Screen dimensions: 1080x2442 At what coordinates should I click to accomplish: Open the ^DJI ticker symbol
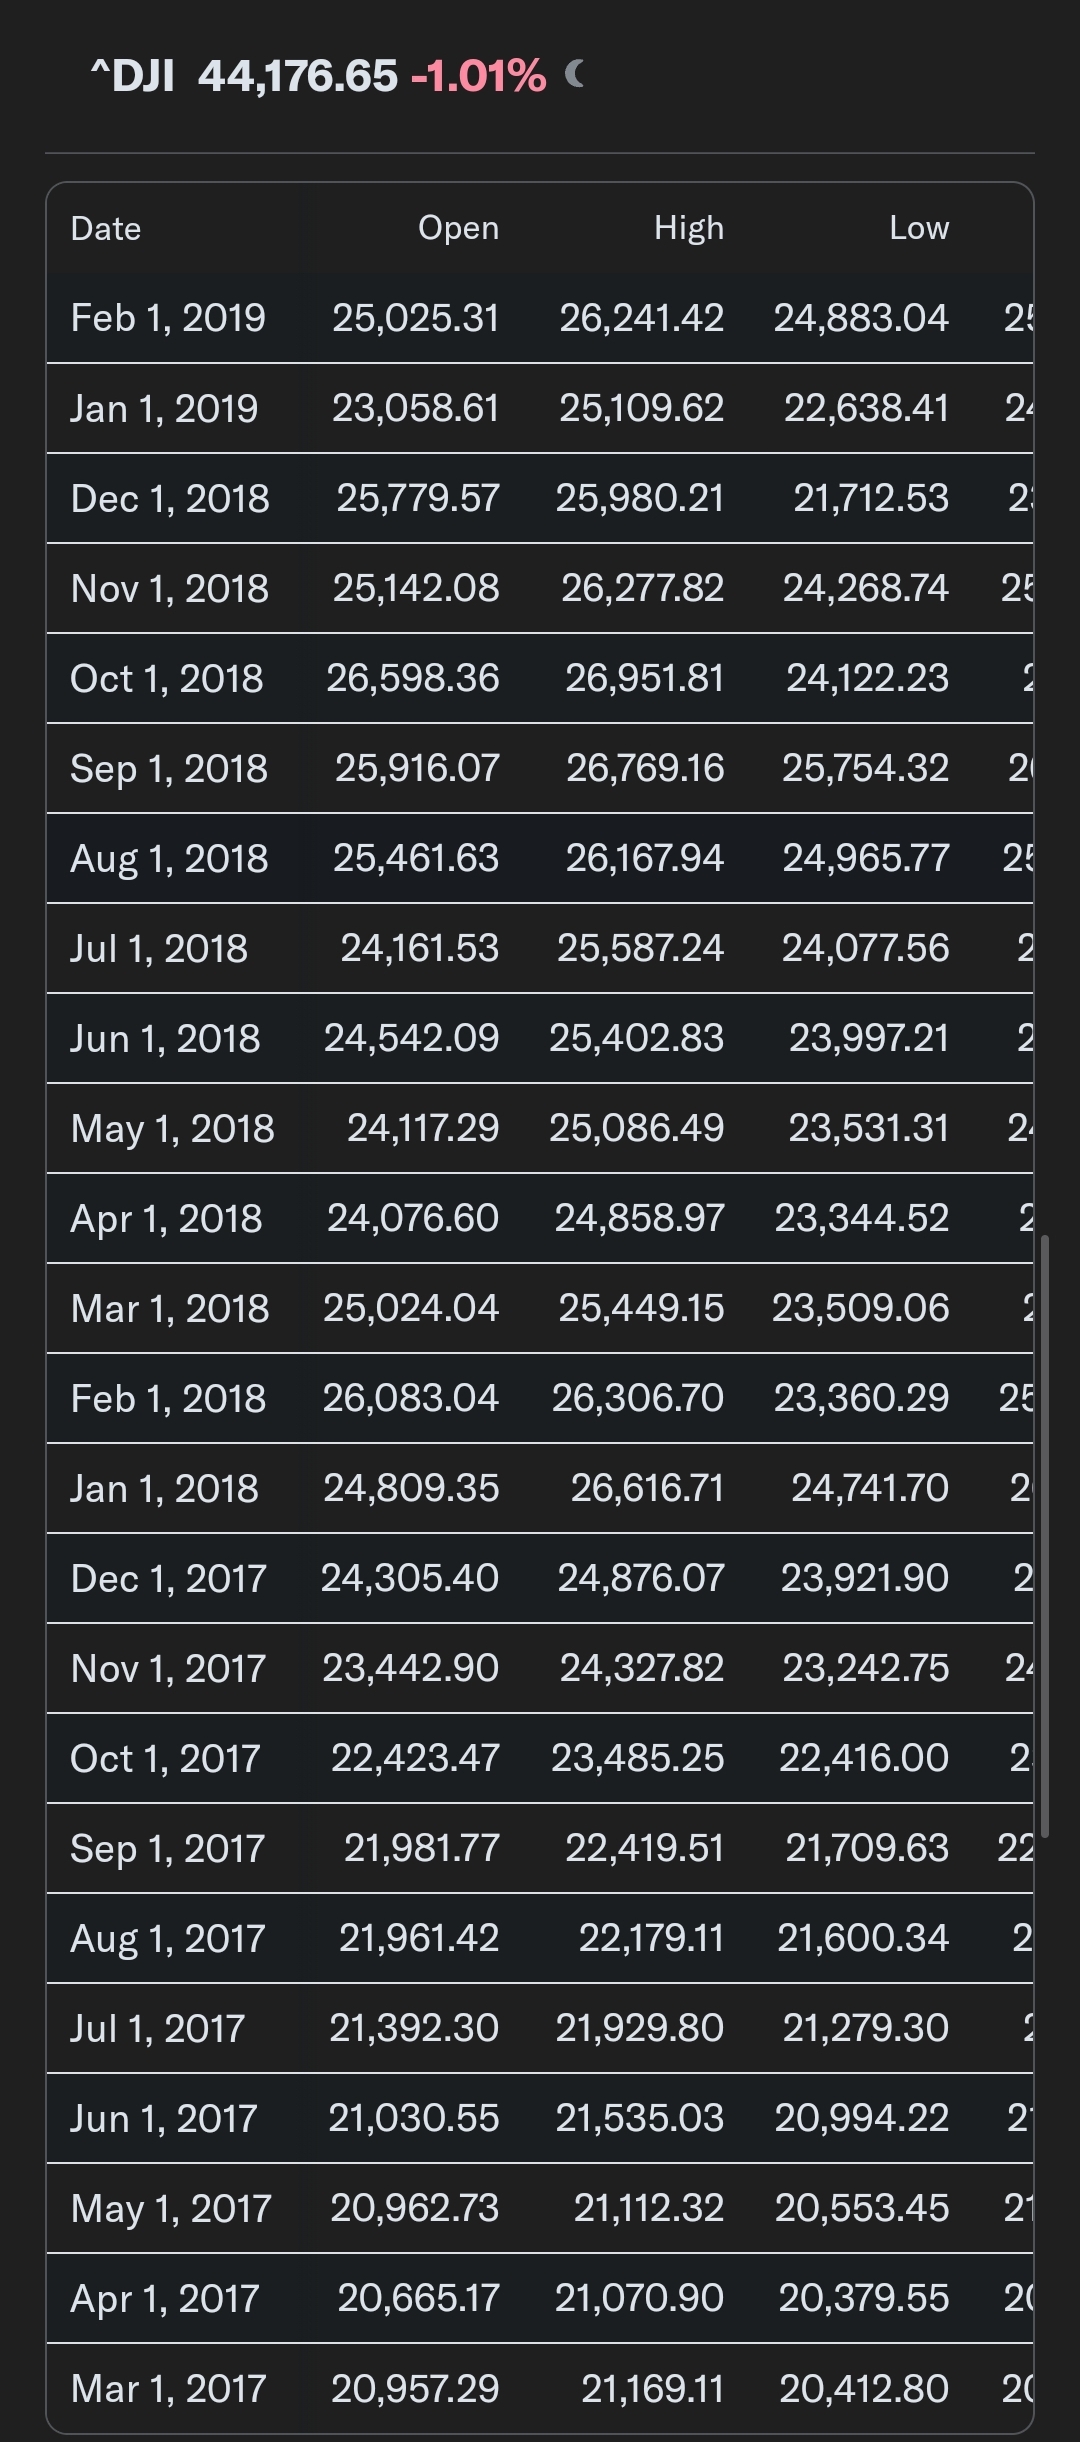click(132, 76)
